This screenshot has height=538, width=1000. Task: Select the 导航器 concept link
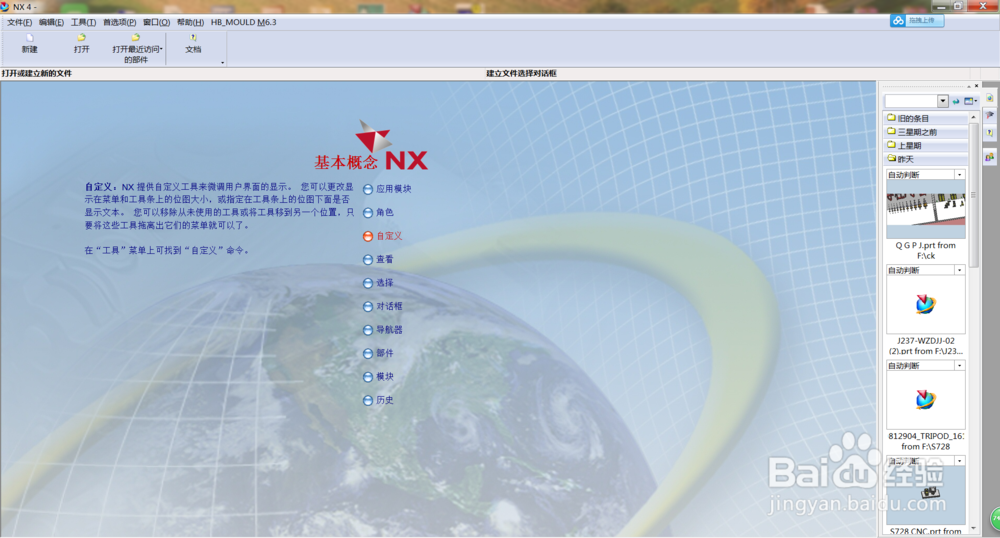(383, 330)
